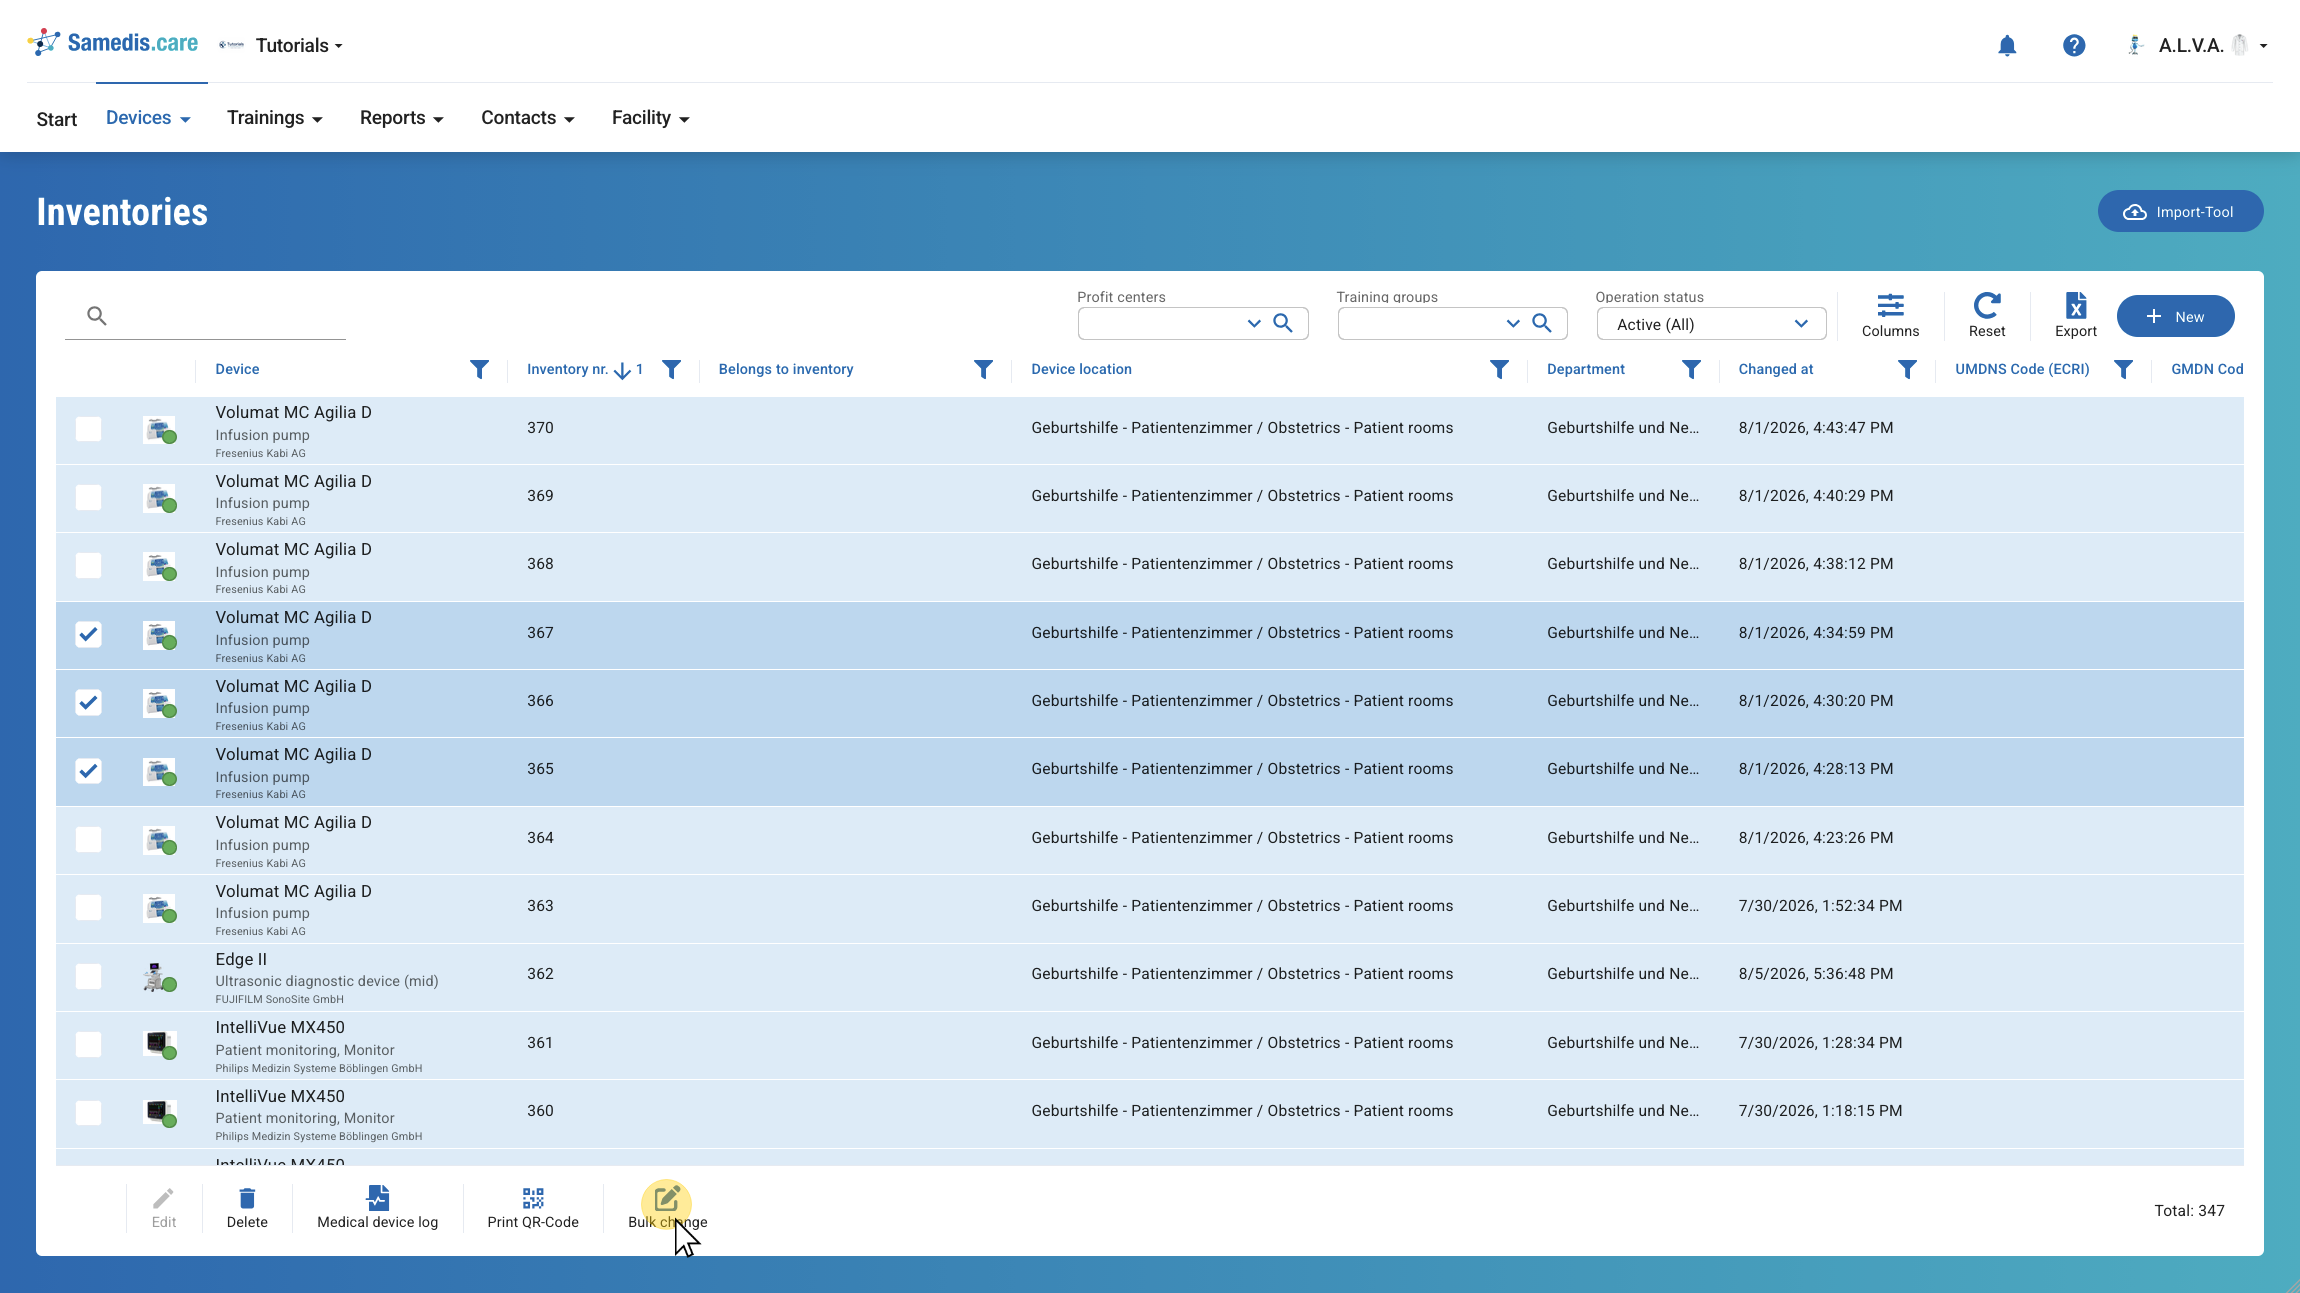Screen dimensions: 2300x1293
Task: Click the sort arrow on Inventory nr.
Action: (622, 371)
